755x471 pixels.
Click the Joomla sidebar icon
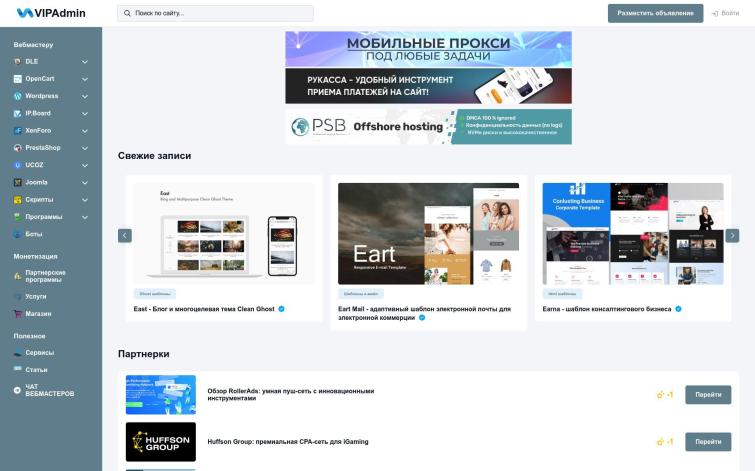[x=17, y=183]
